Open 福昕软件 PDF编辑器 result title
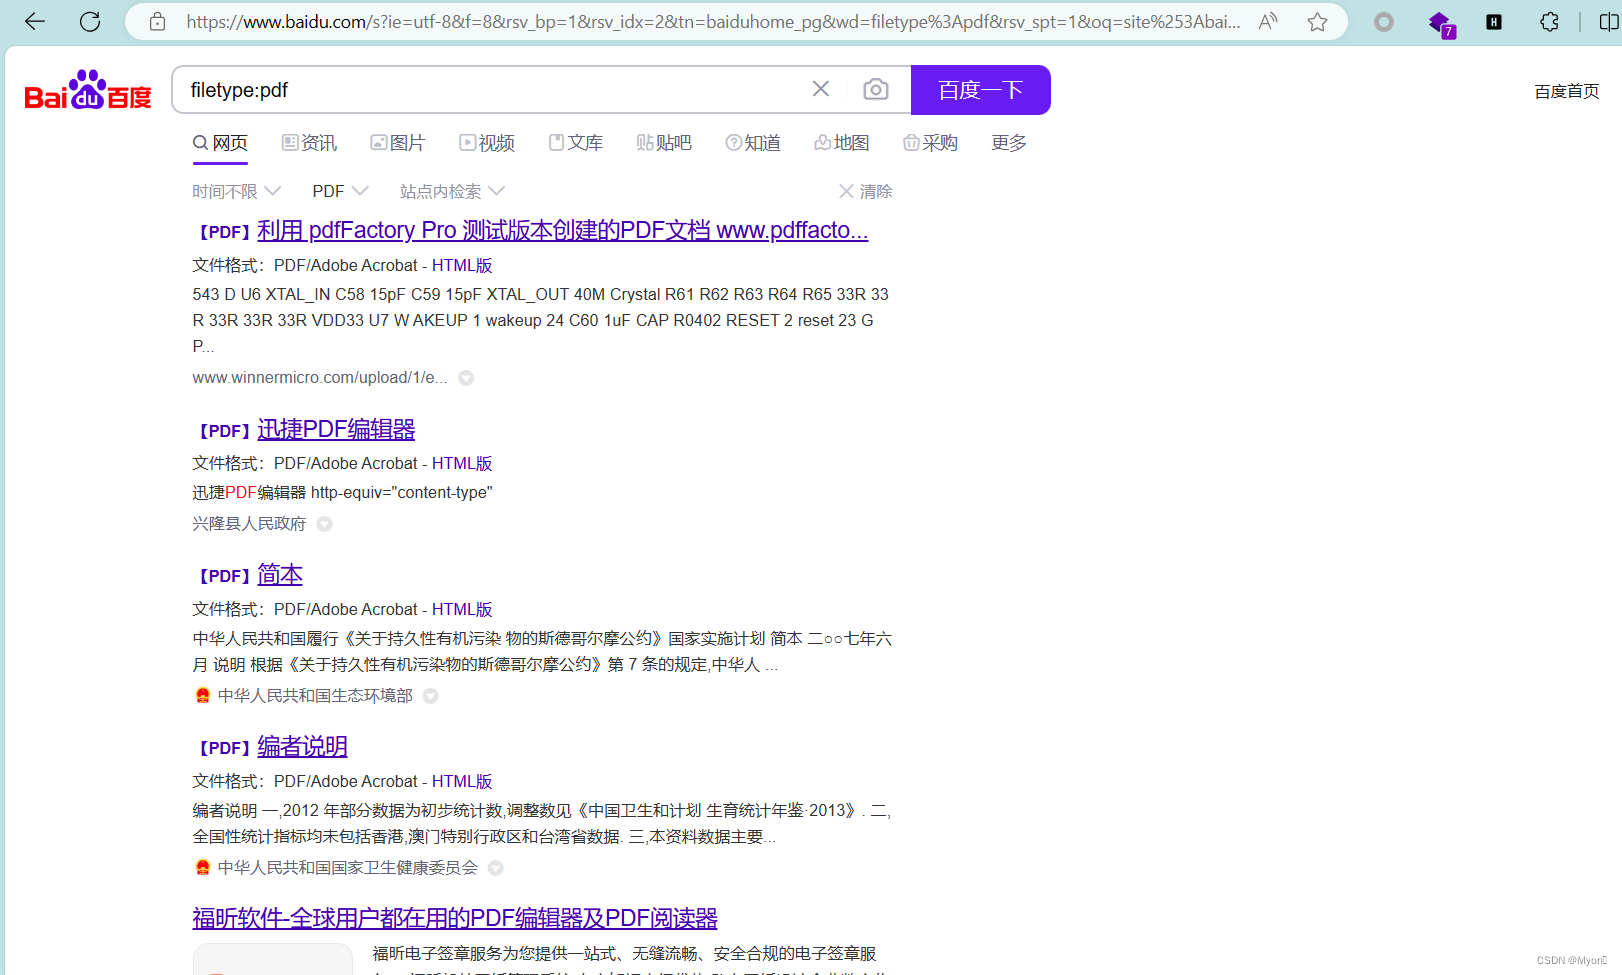The width and height of the screenshot is (1622, 975). [455, 918]
